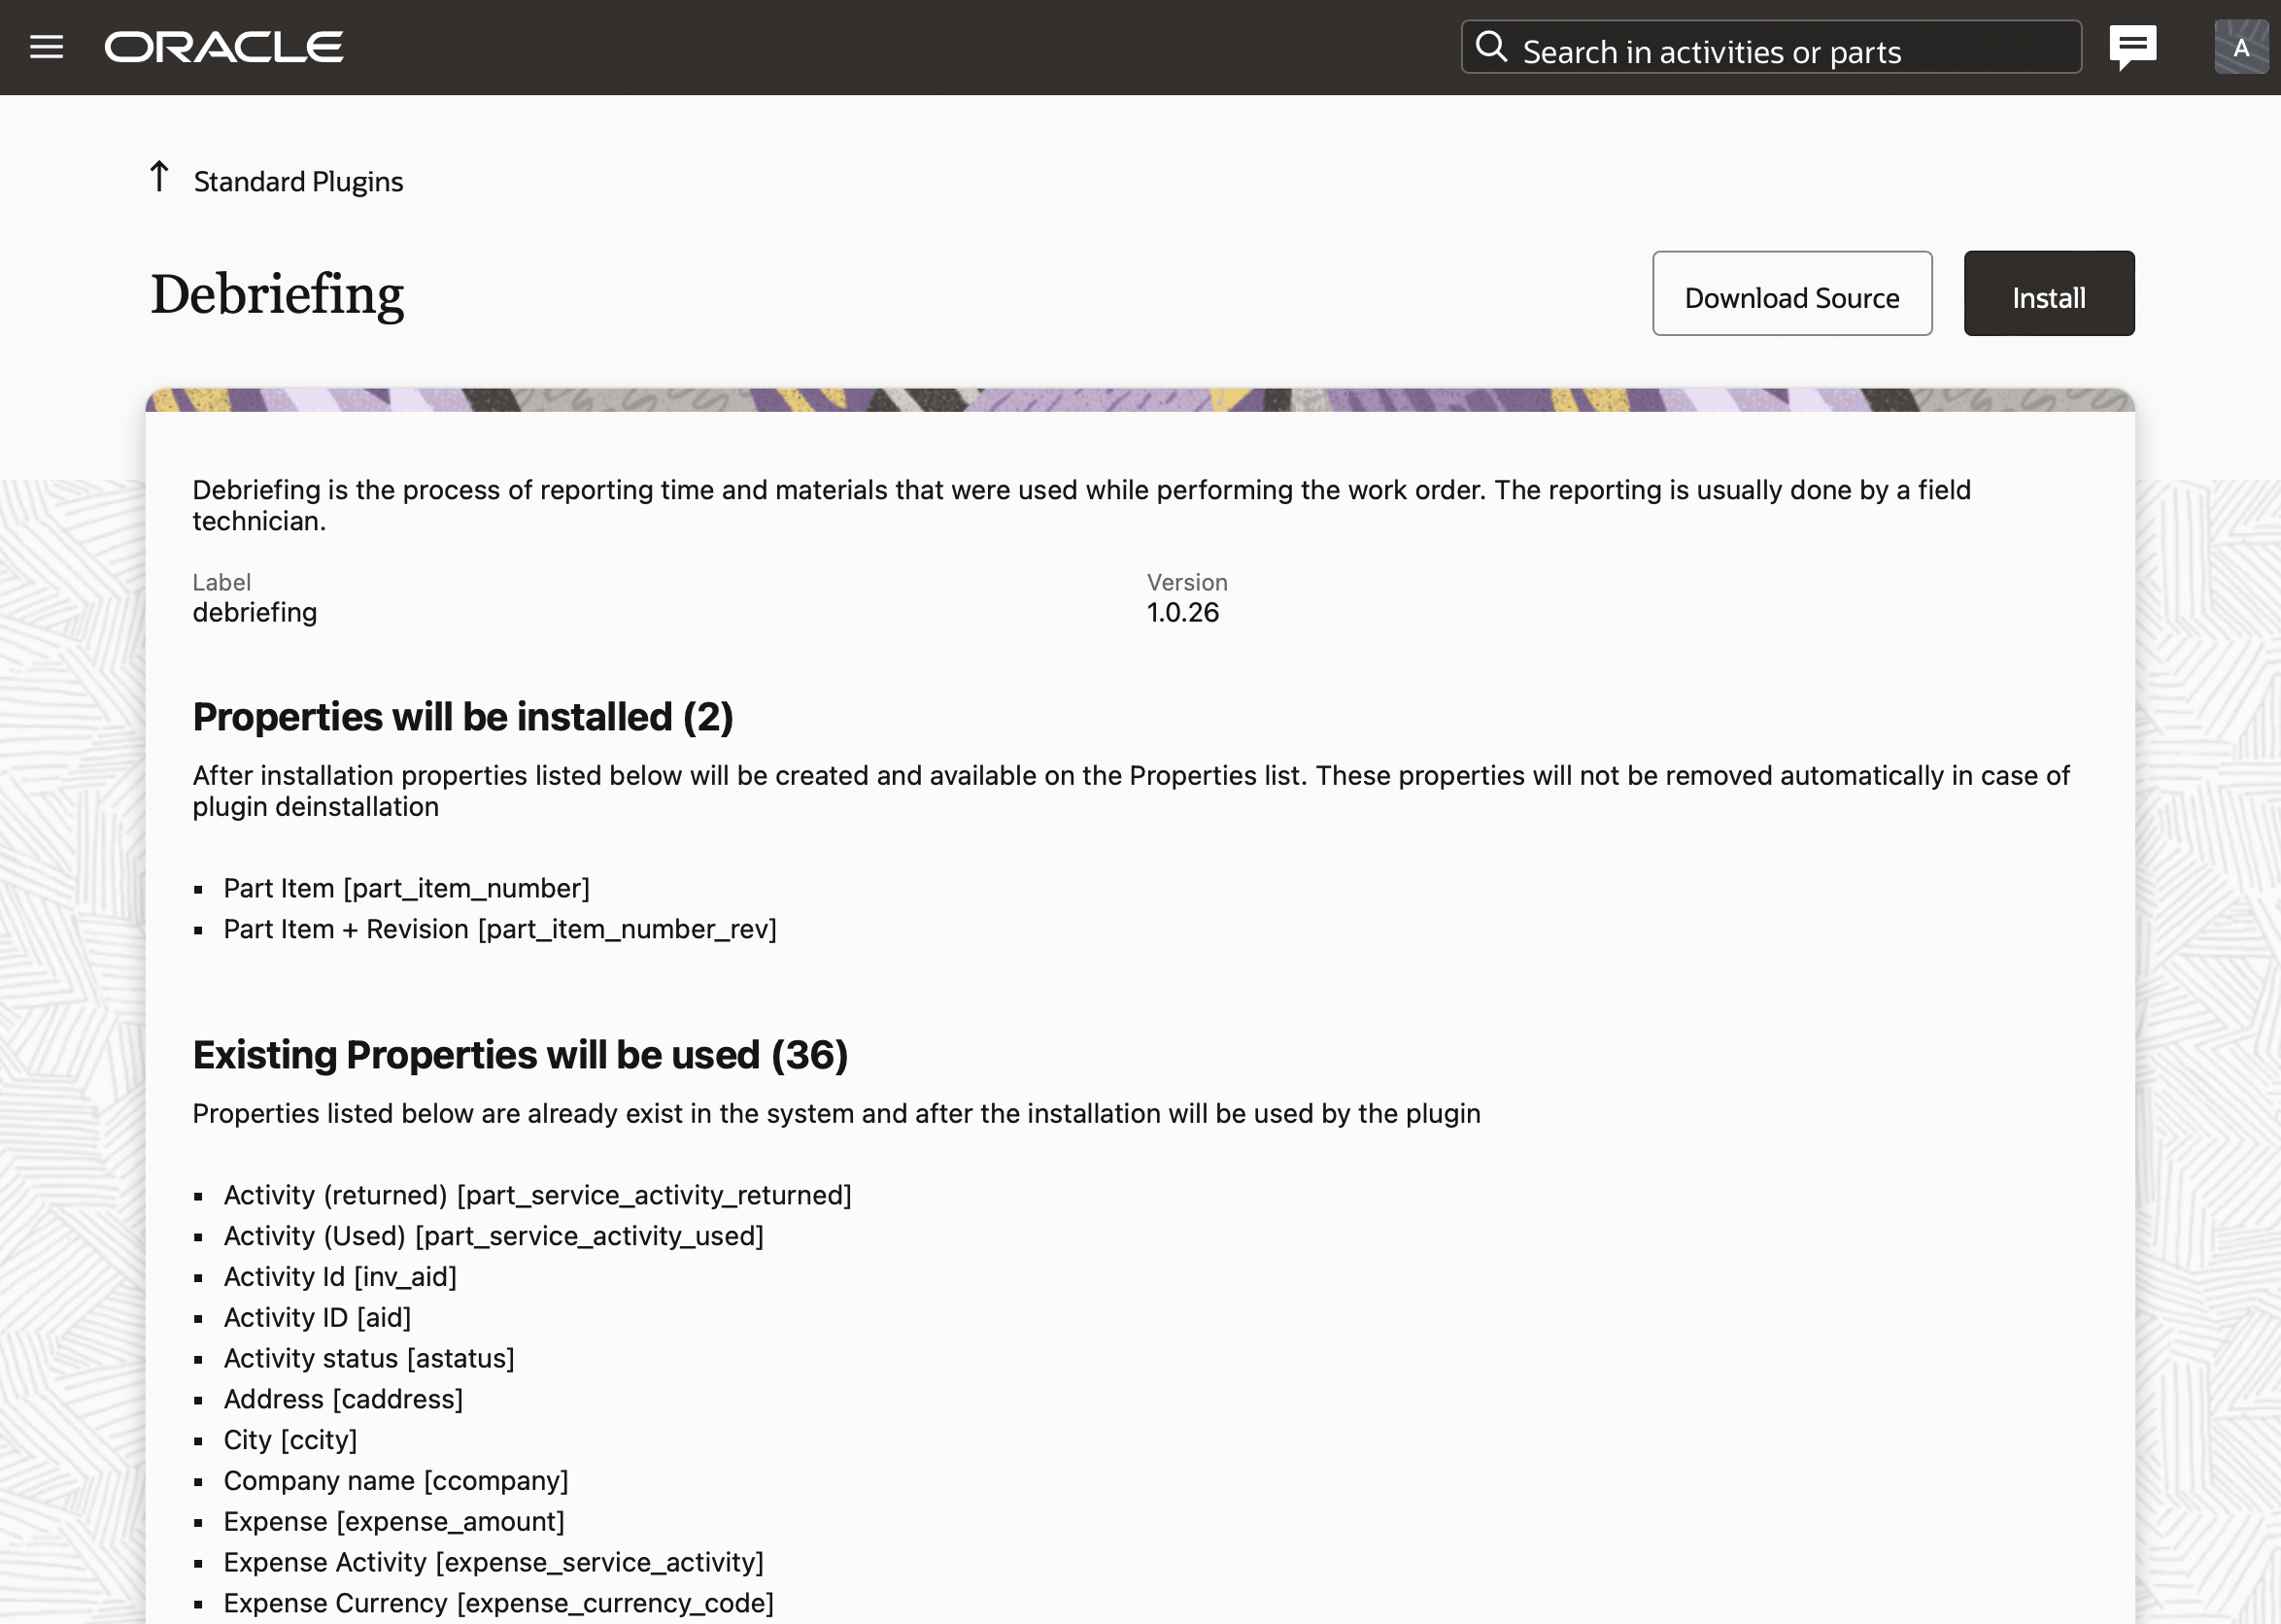Click Existing Properties will be used heading
The width and height of the screenshot is (2281, 1624).
[520, 1055]
